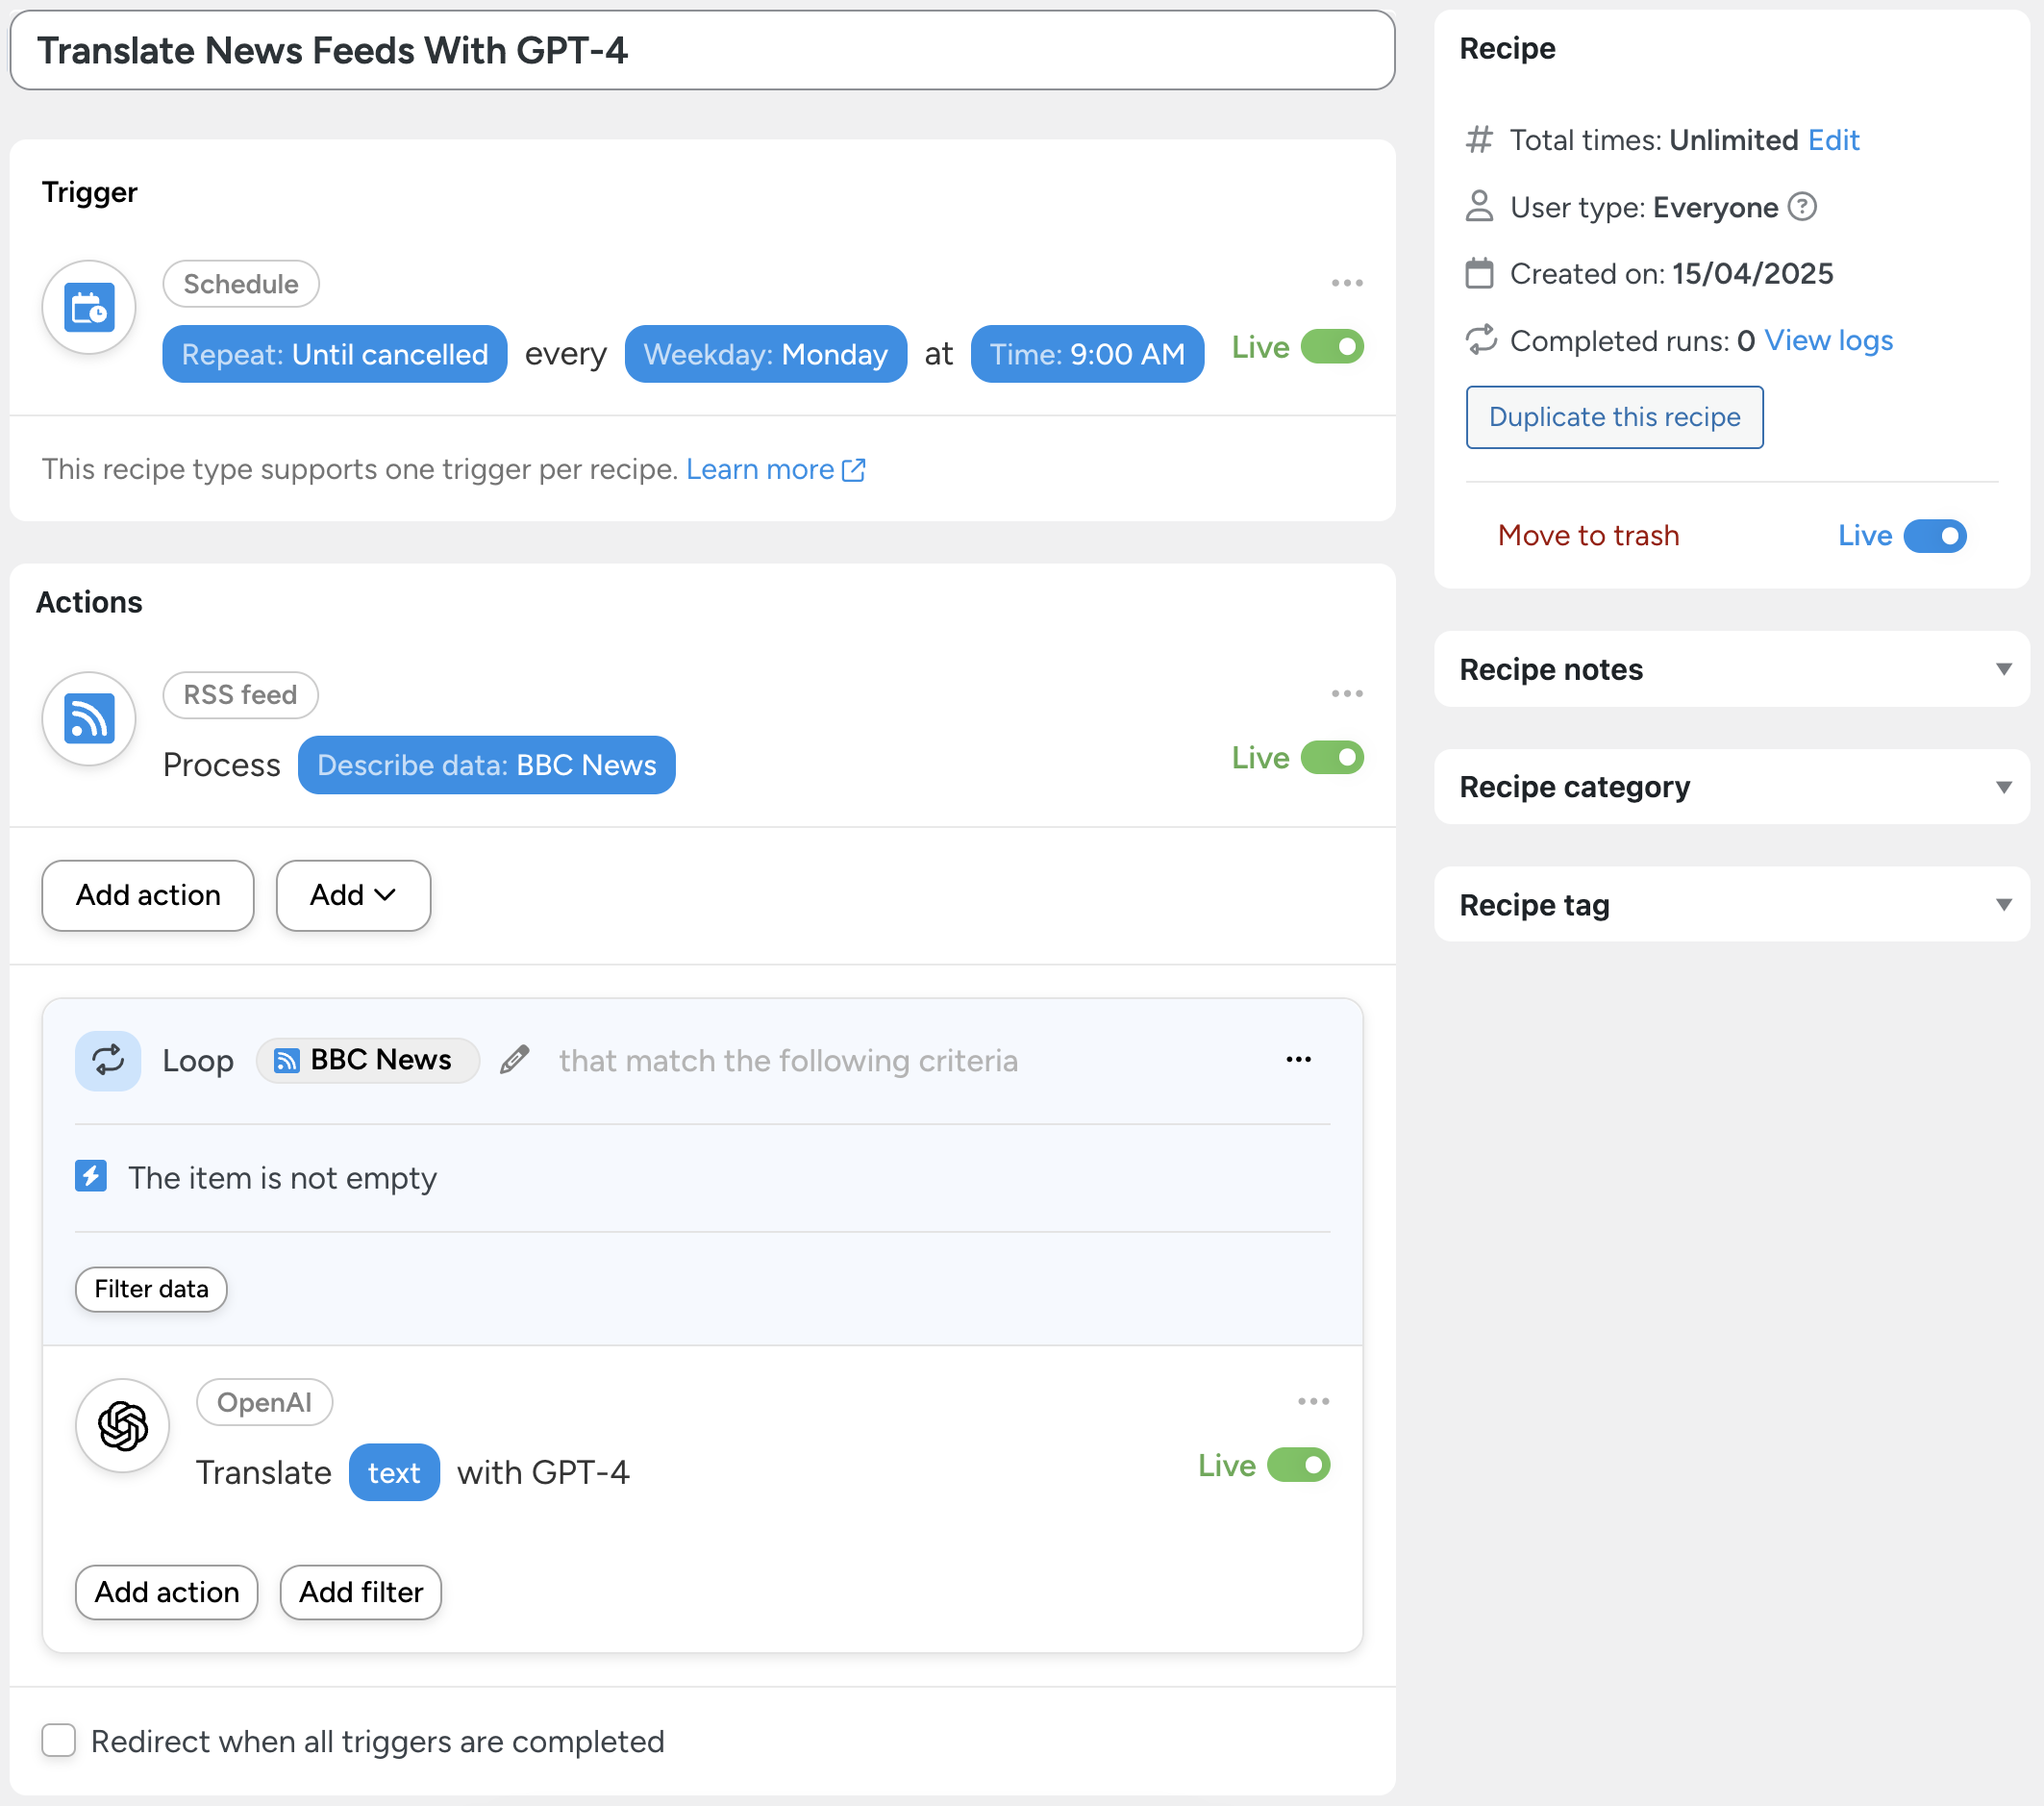Open Loop block three-dot menu
The image size is (2044, 1806).
point(1298,1060)
